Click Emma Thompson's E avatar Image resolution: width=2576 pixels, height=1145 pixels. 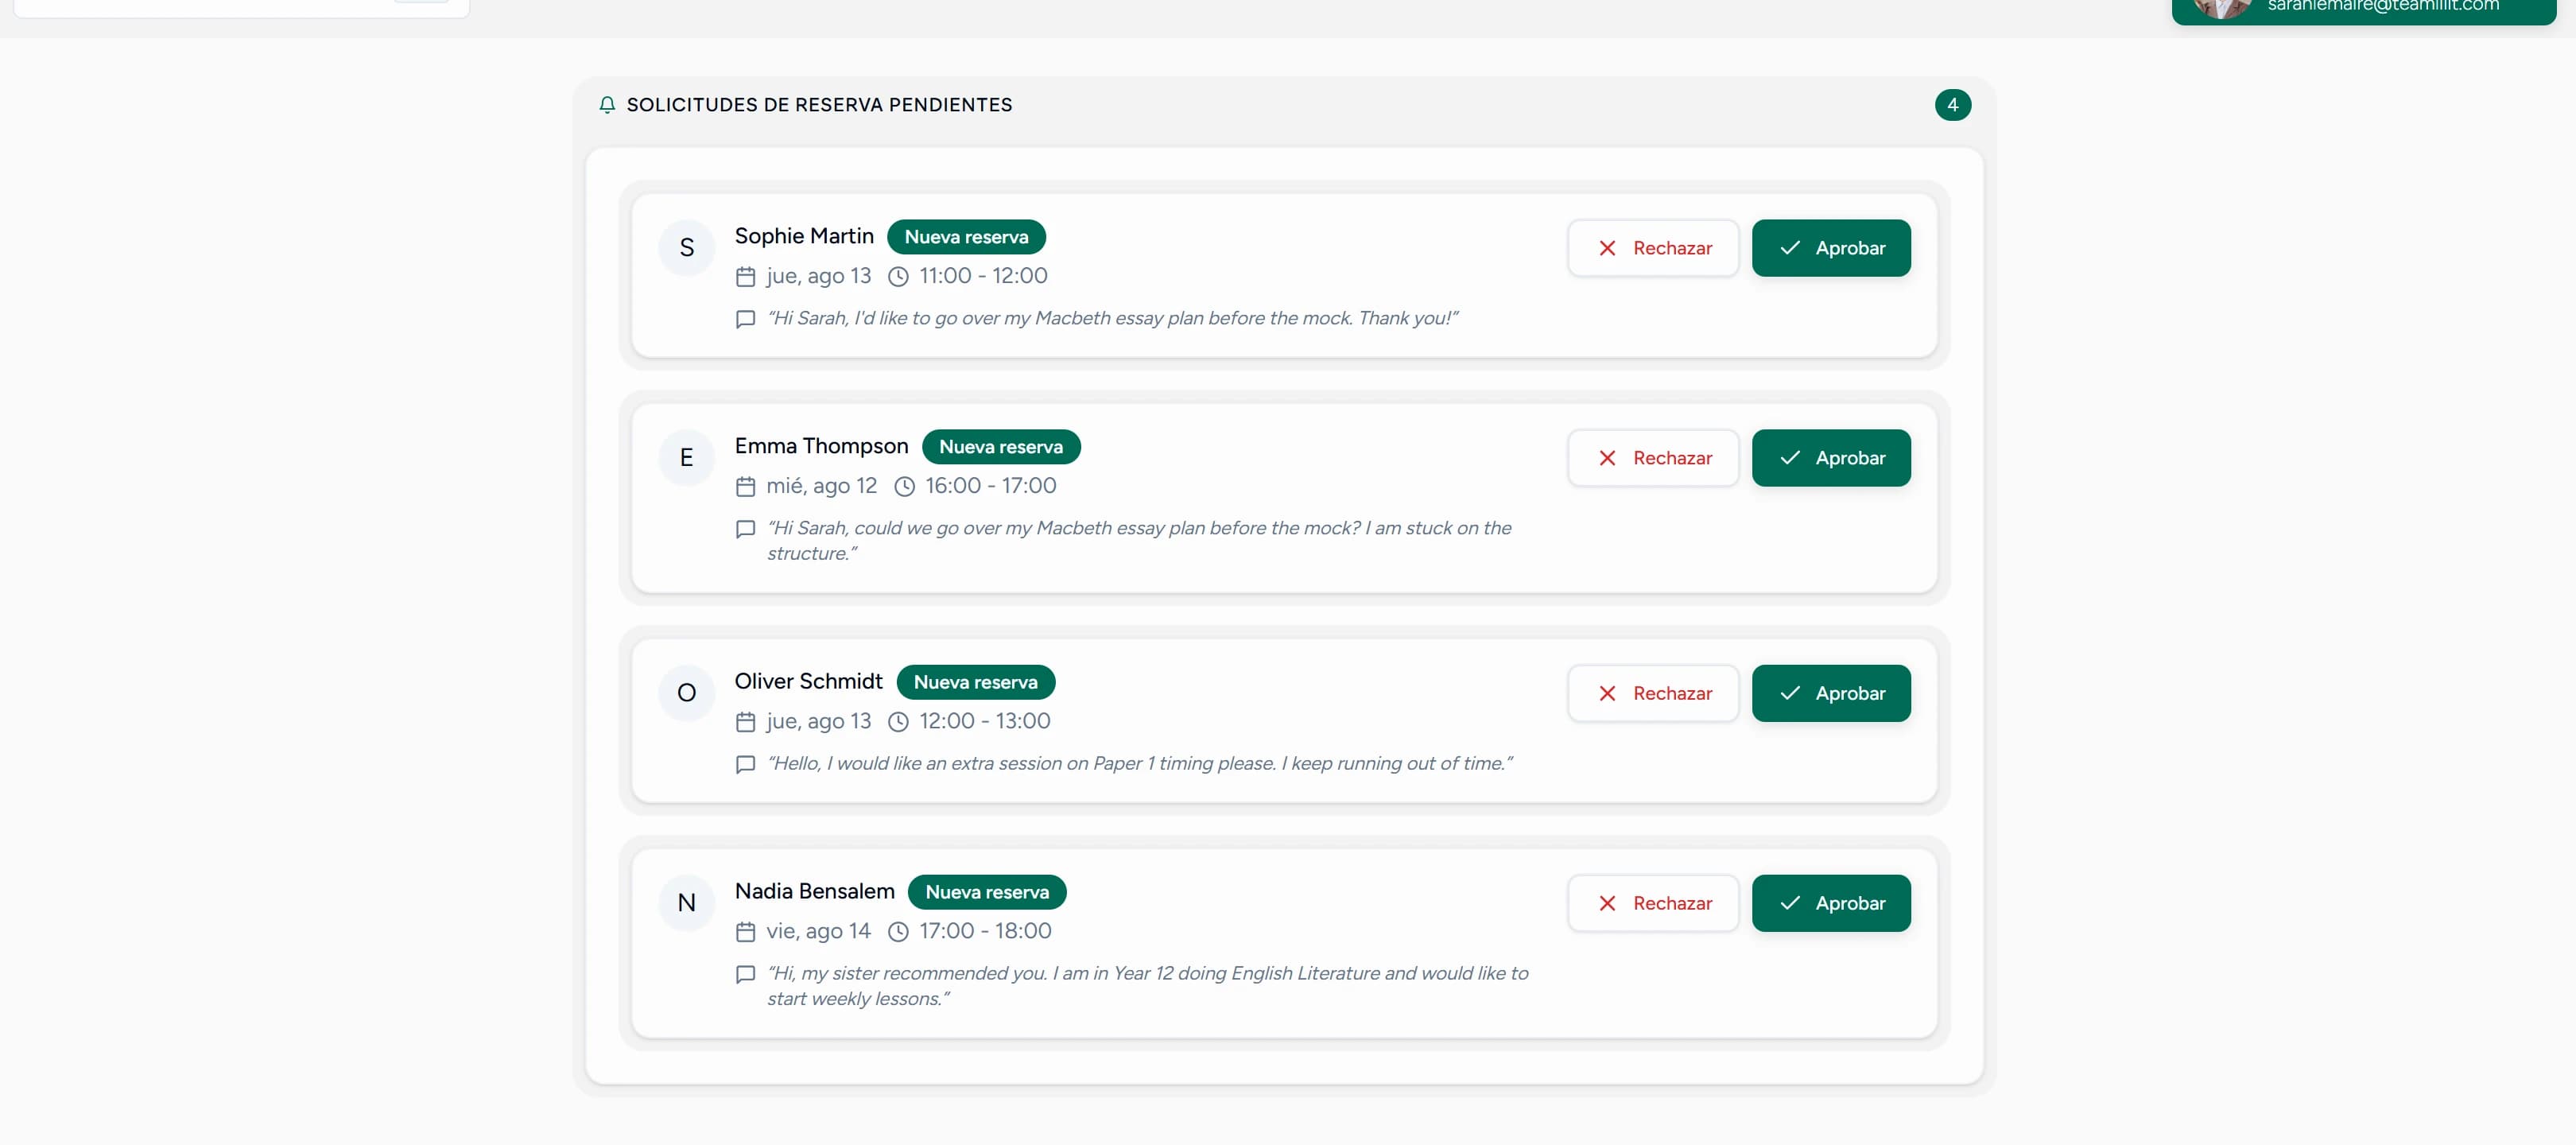click(687, 458)
